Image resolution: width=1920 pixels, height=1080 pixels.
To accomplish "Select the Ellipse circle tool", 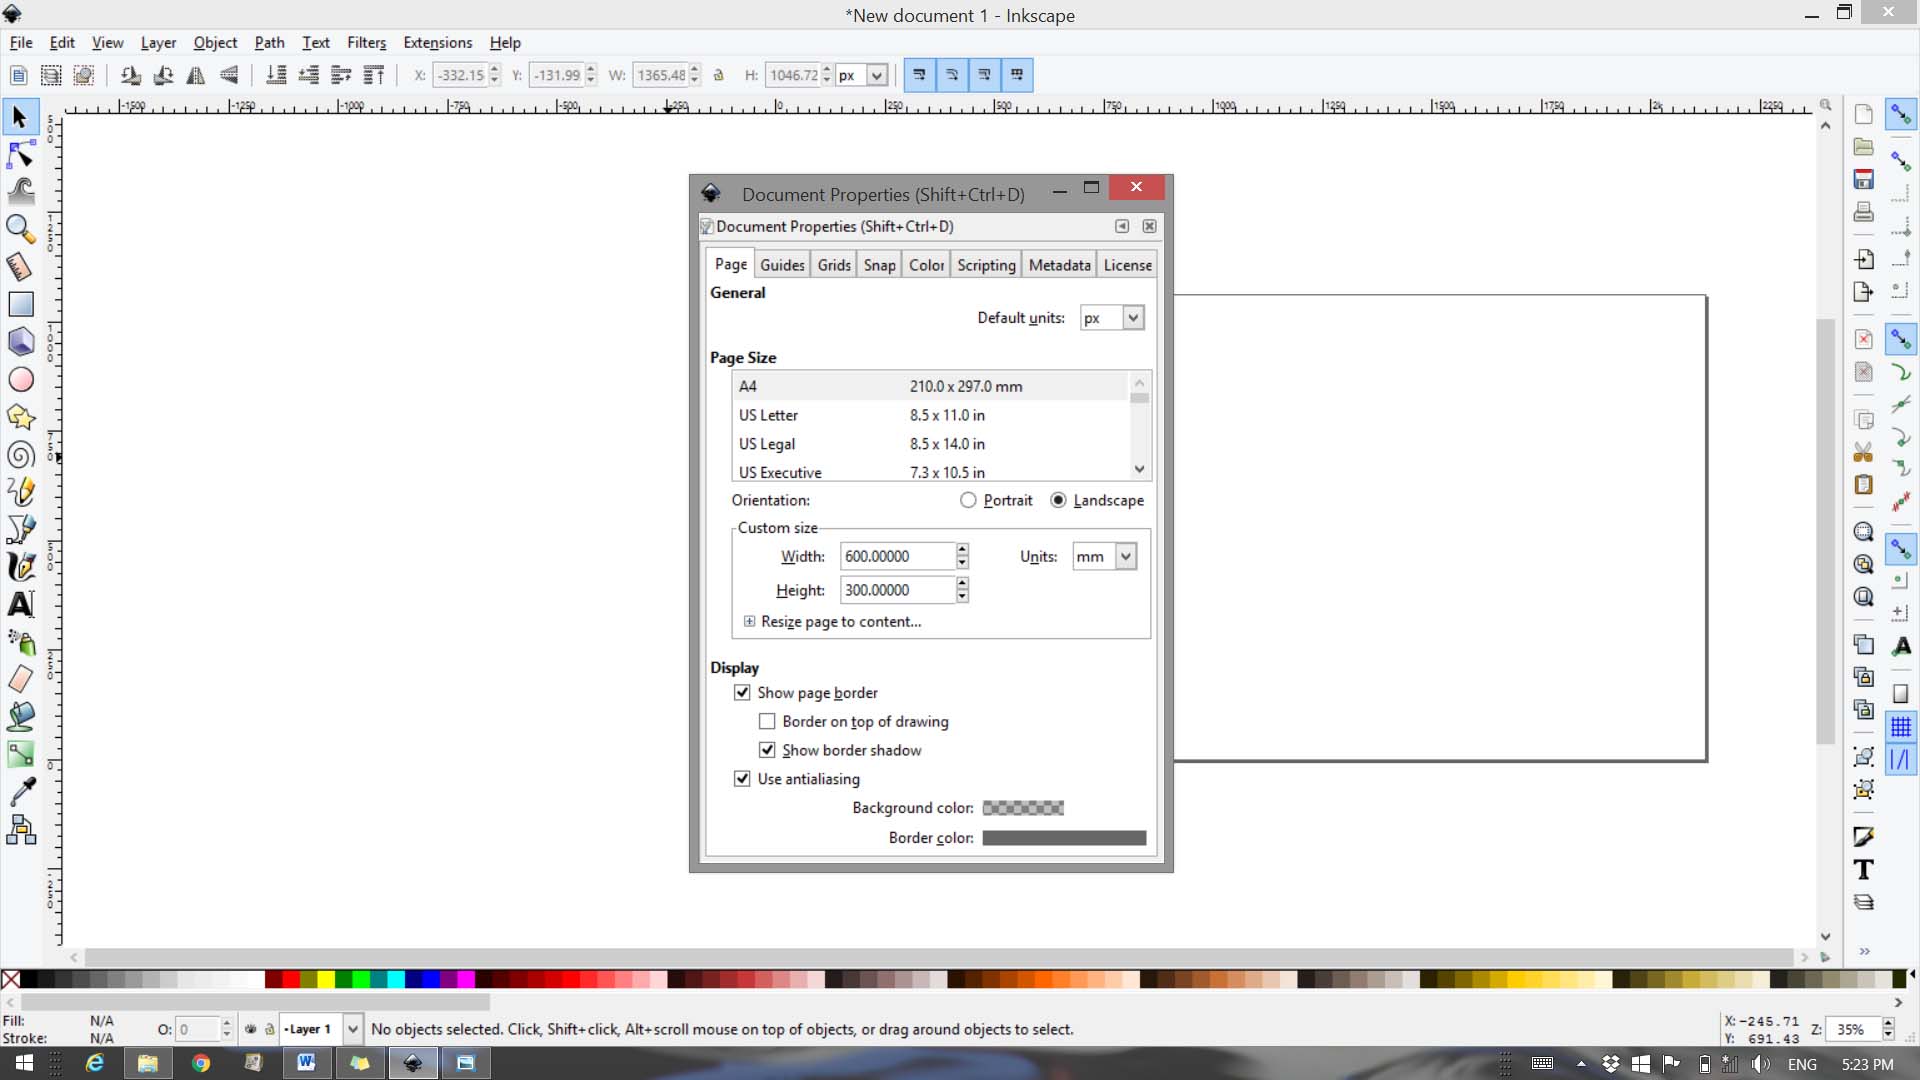I will pos(20,379).
